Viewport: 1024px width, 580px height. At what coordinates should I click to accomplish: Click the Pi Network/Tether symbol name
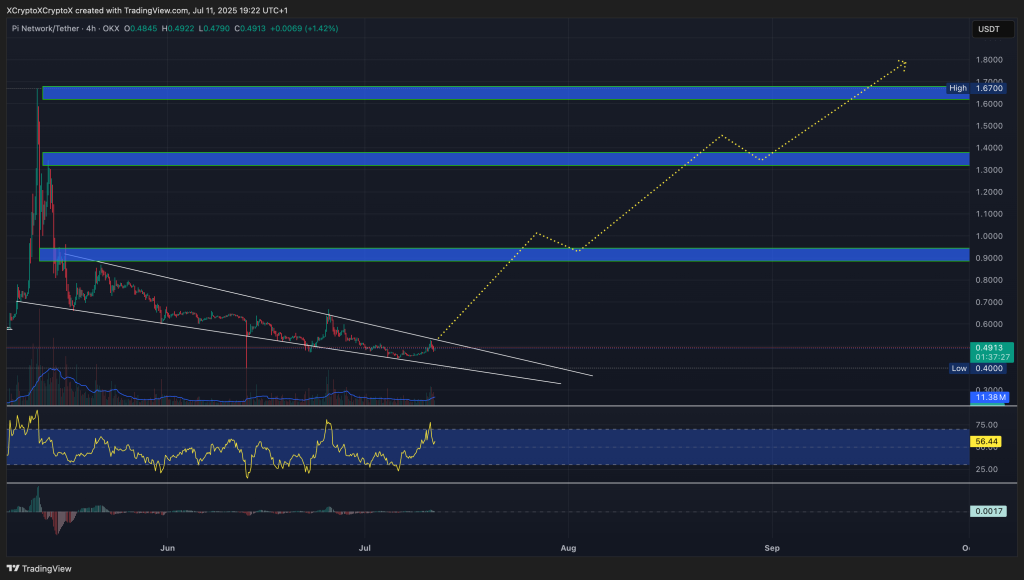point(46,29)
